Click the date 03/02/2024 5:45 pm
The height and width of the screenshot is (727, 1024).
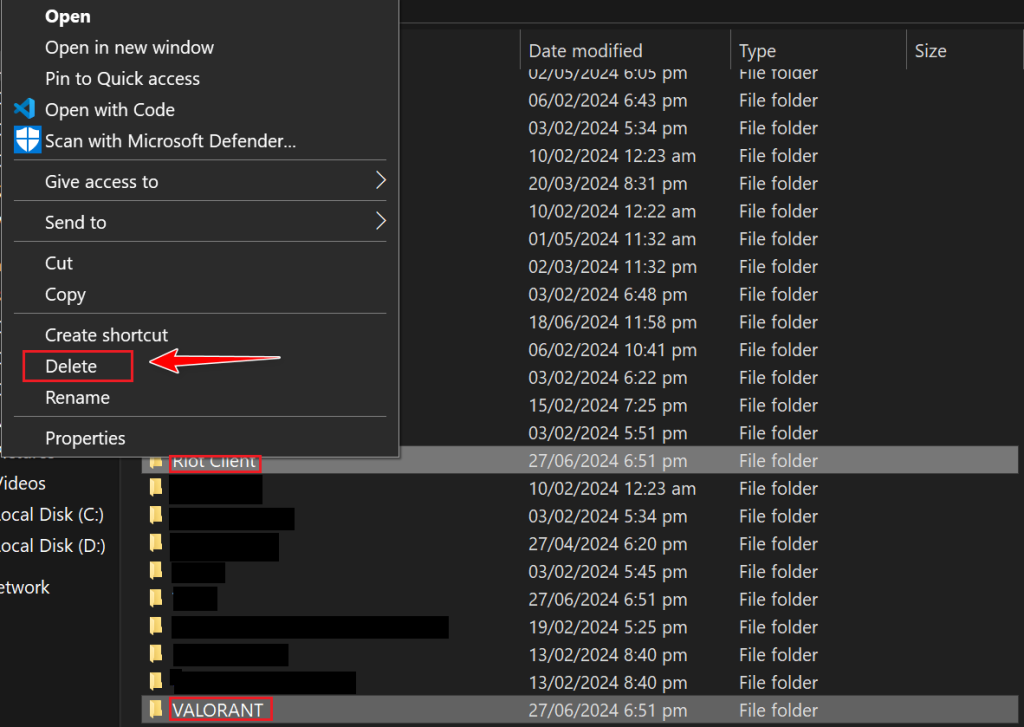[607, 572]
